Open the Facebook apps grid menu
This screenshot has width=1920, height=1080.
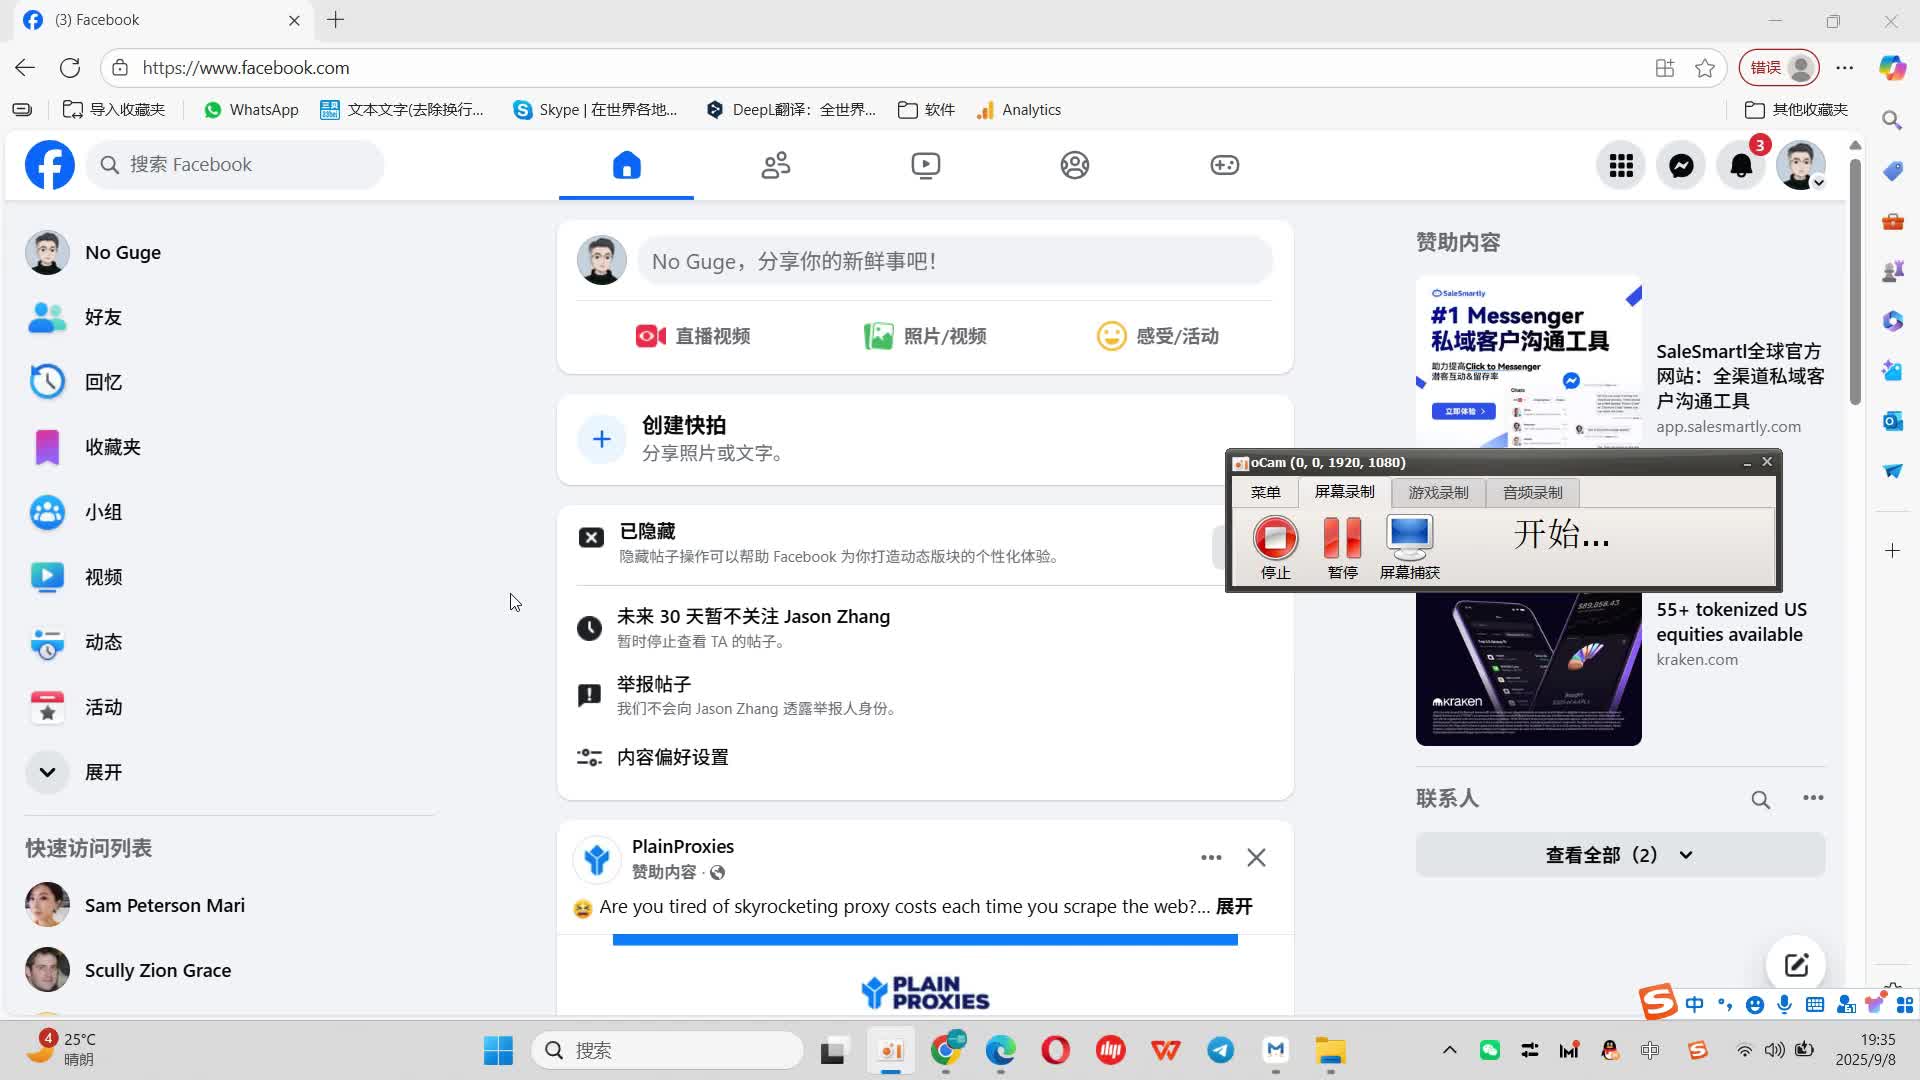[1621, 165]
